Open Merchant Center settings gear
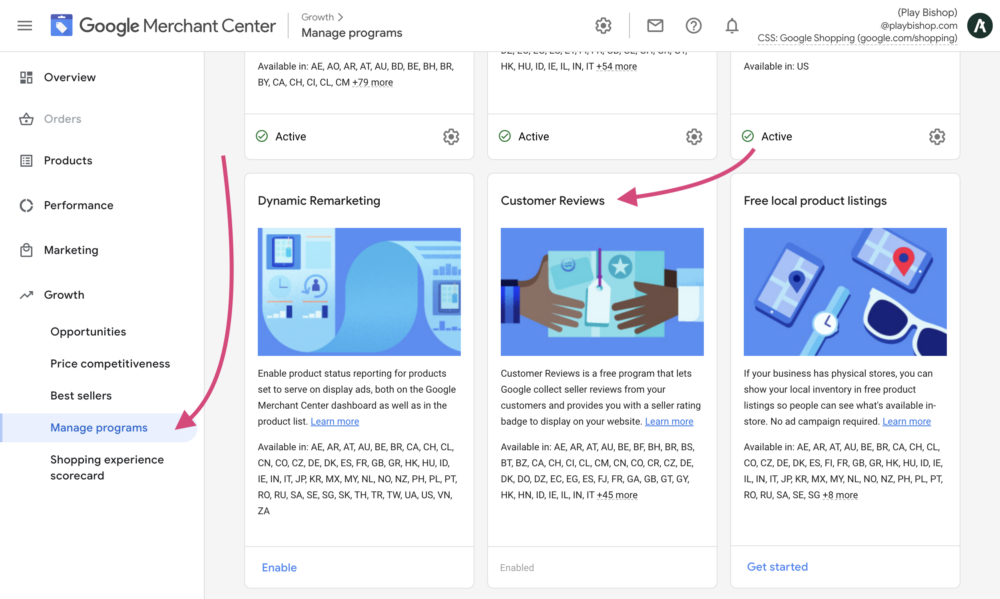 point(603,26)
